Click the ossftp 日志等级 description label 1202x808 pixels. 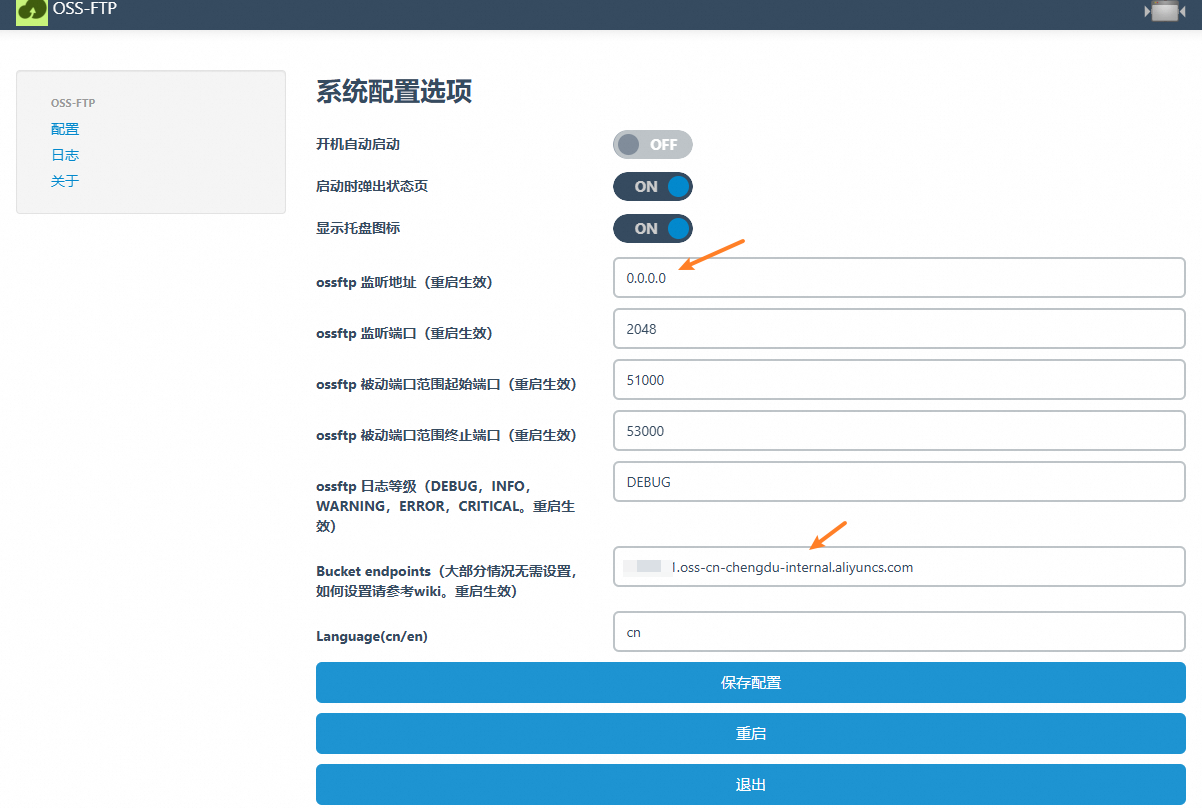(446, 506)
